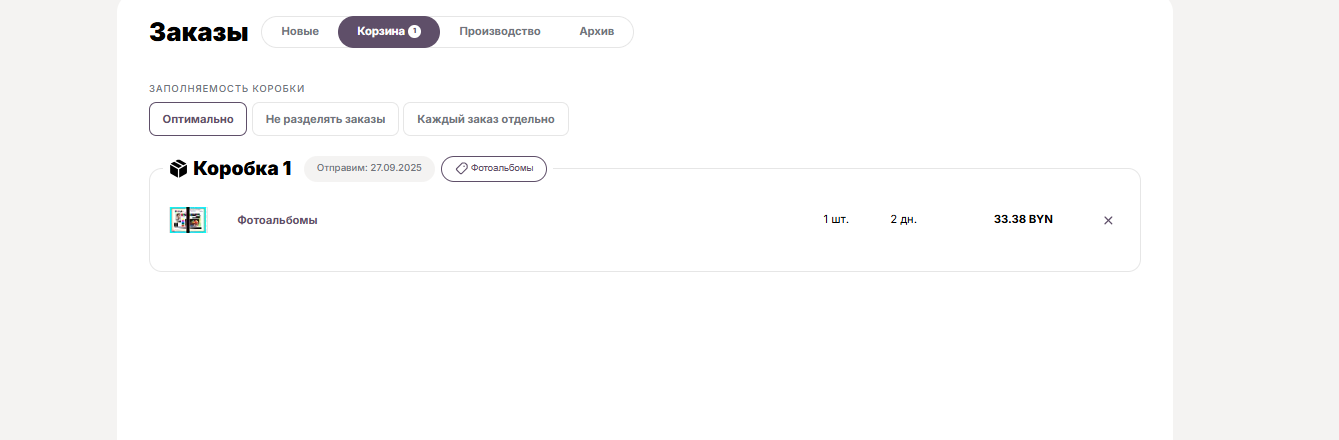Click the box icon beside Коробка 1

click(x=179, y=168)
